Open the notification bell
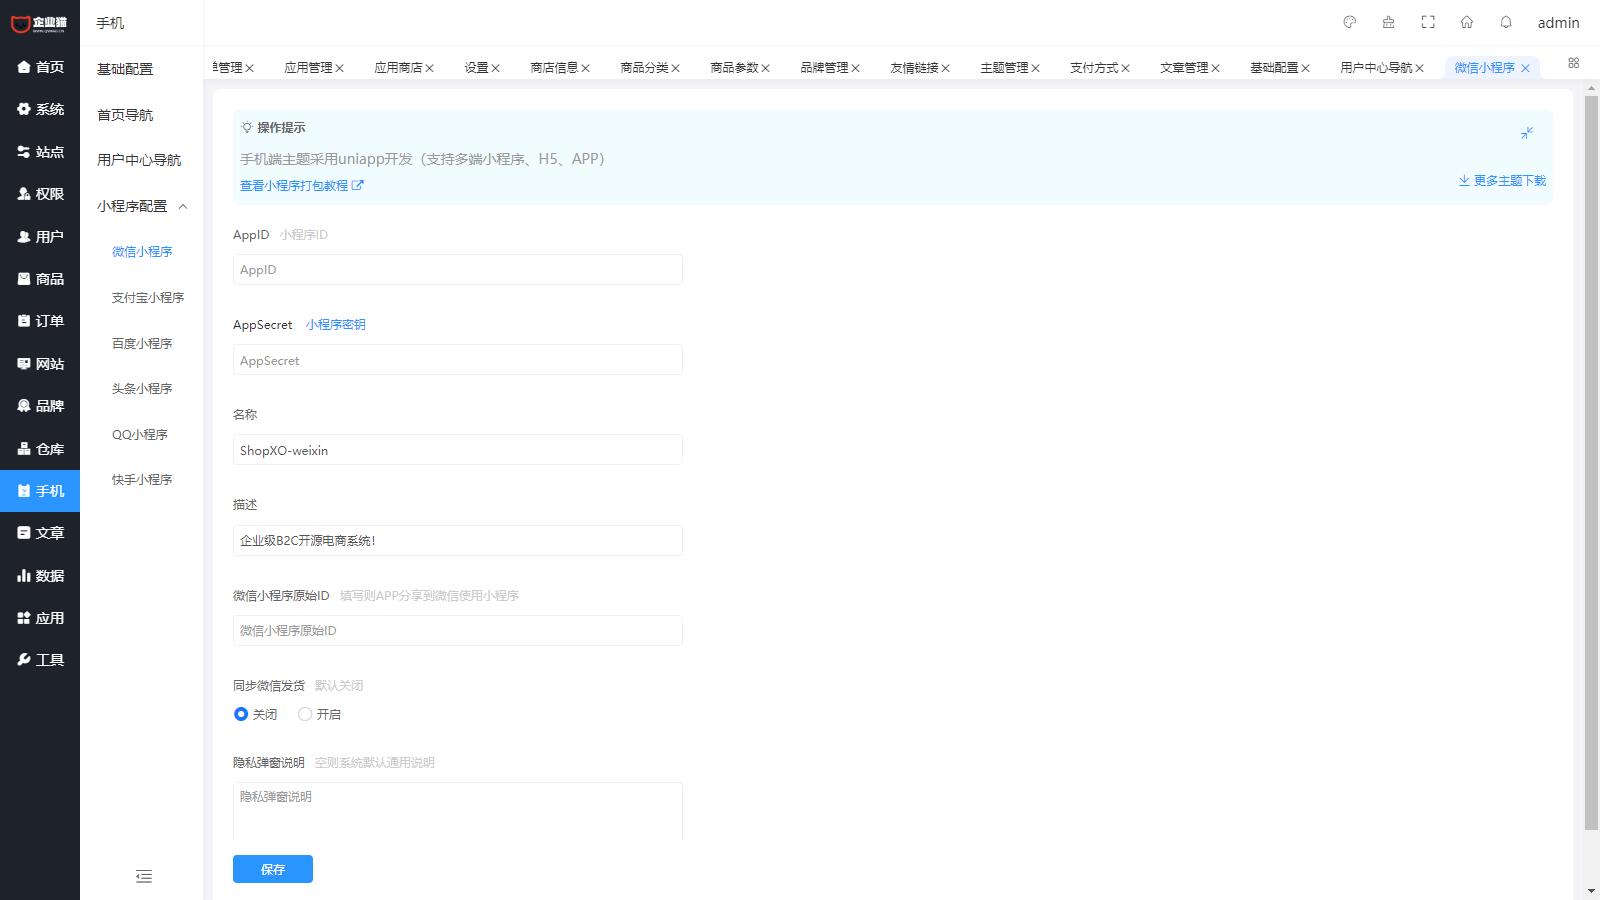 1506,22
